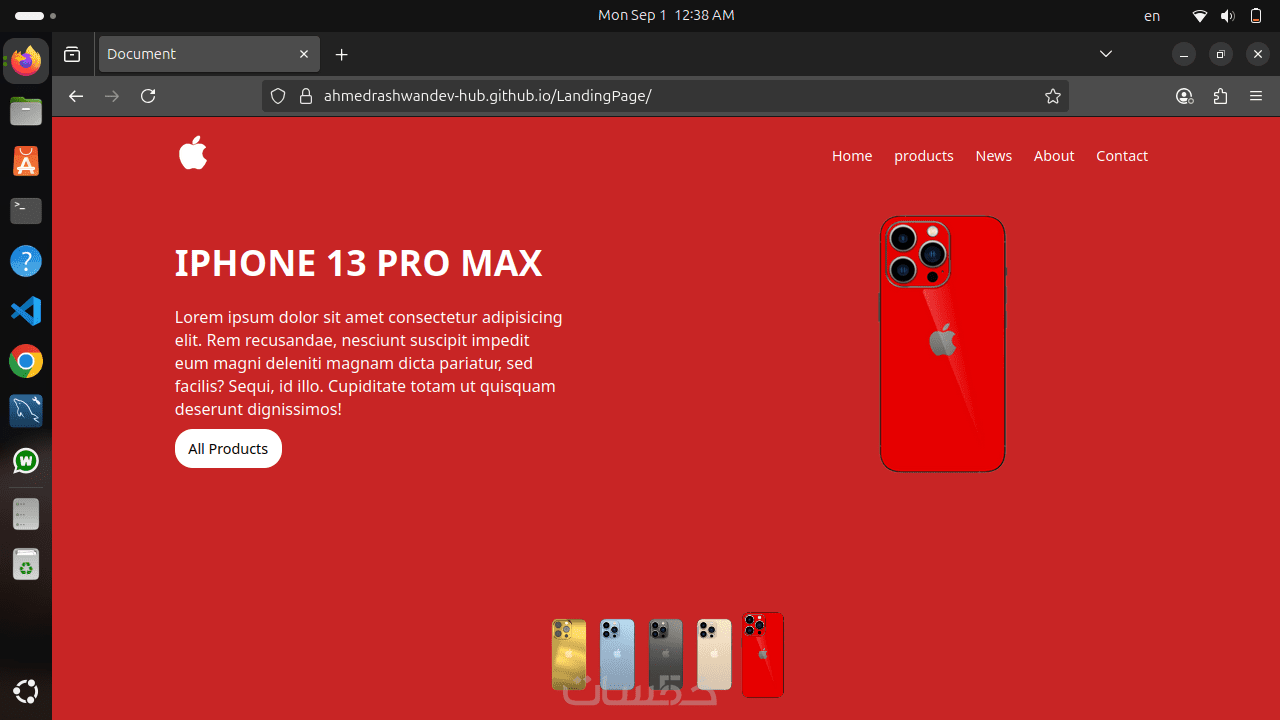Go back with the browser back arrow
Image resolution: width=1280 pixels, height=720 pixels.
[76, 96]
